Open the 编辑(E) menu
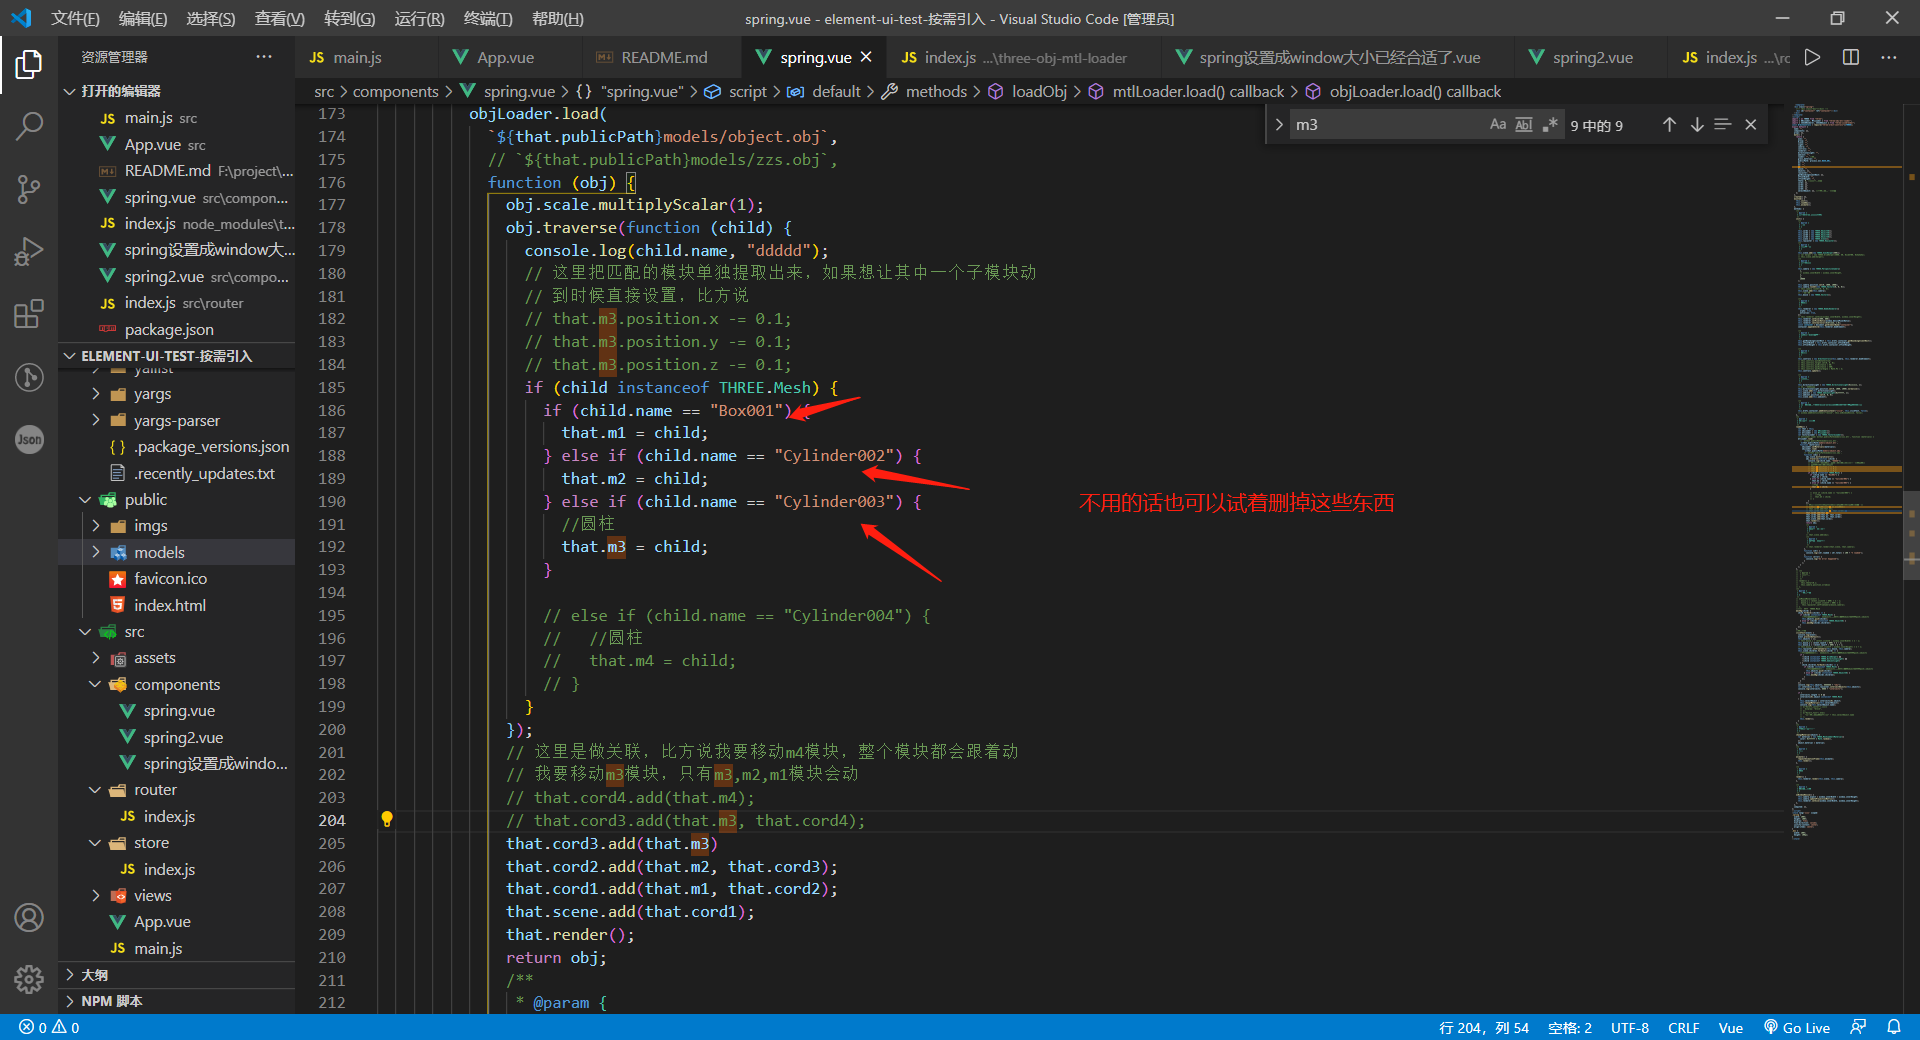This screenshot has width=1920, height=1040. pos(143,19)
